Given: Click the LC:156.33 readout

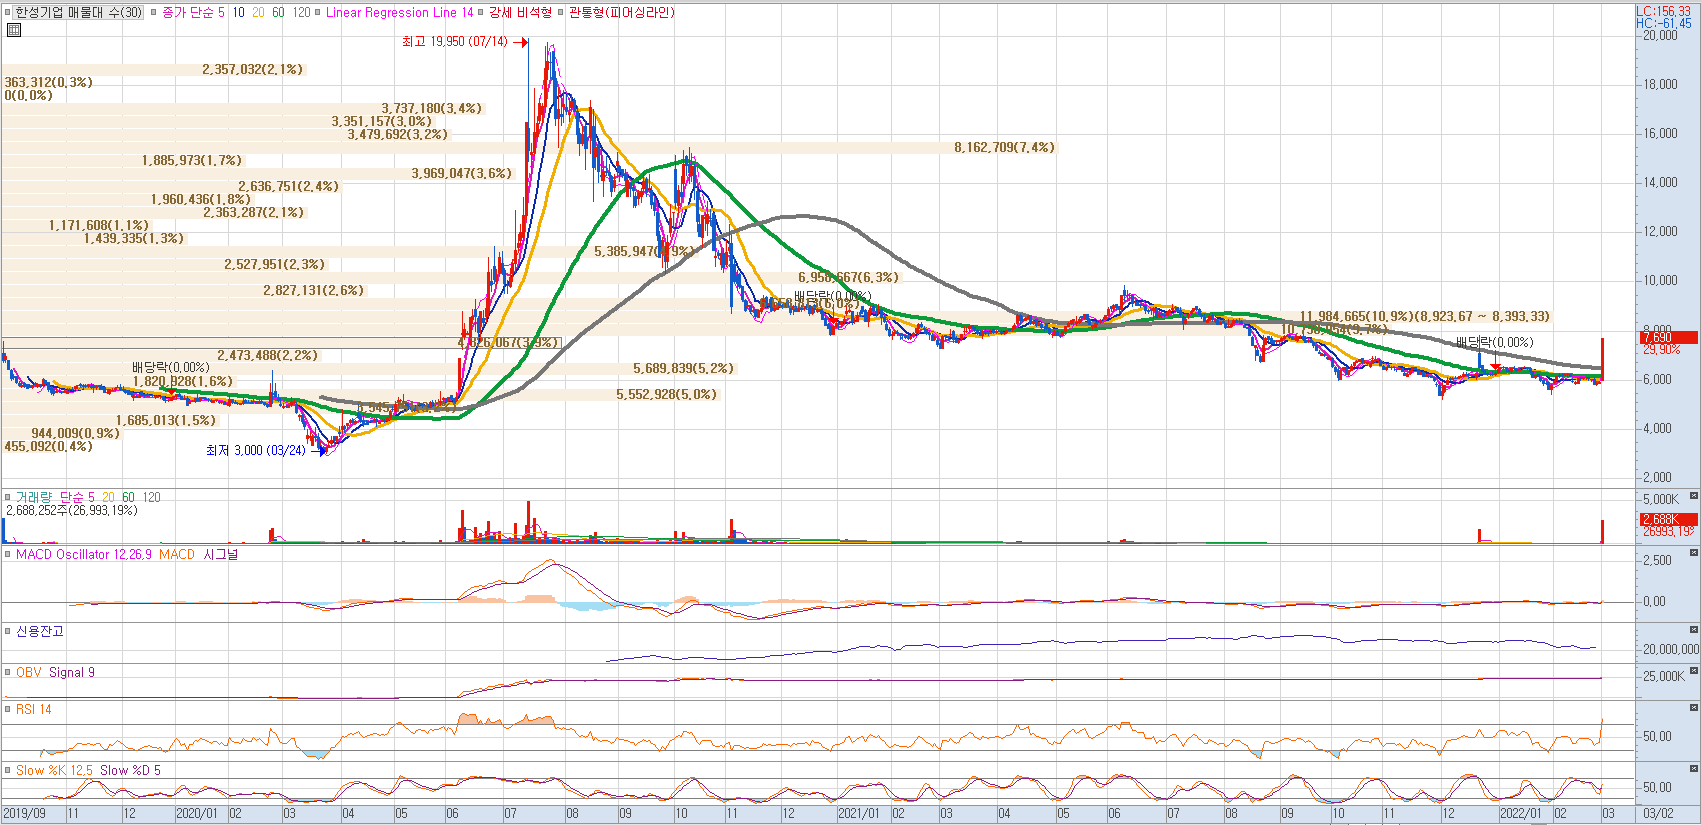Looking at the screenshot, I should click(1663, 11).
